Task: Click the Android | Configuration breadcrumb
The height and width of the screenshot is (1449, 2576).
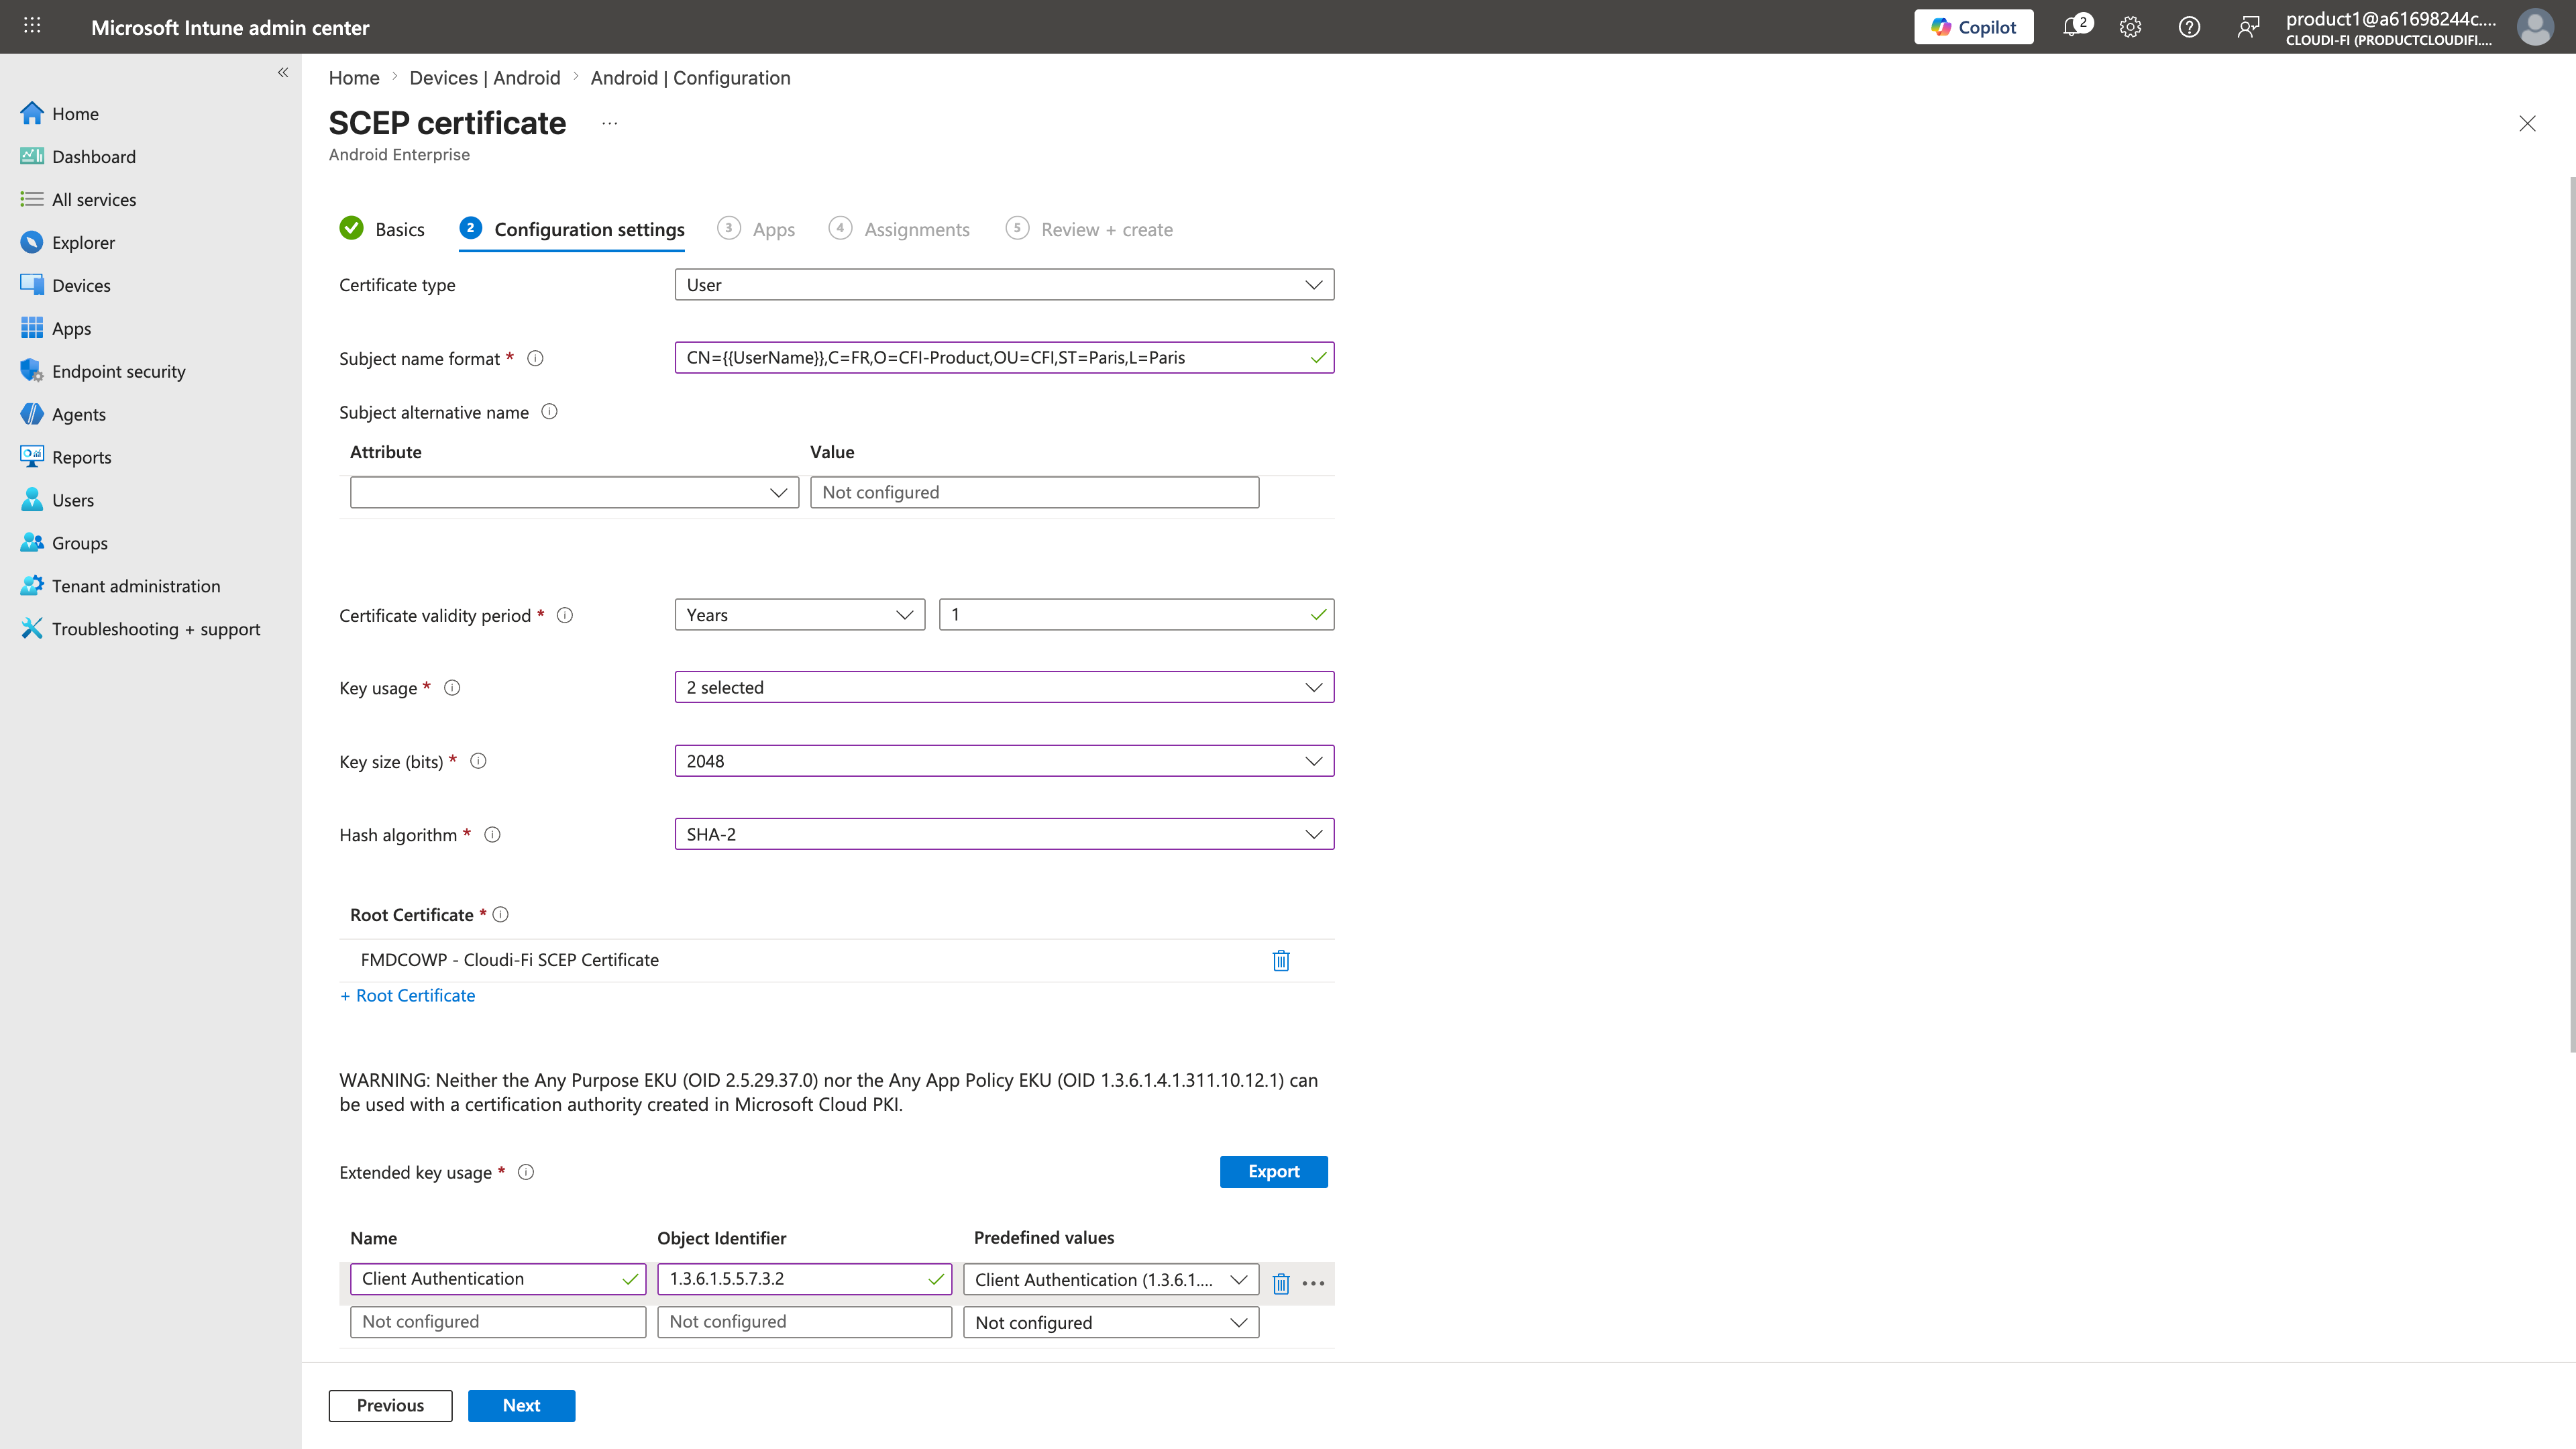Action: pyautogui.click(x=690, y=78)
